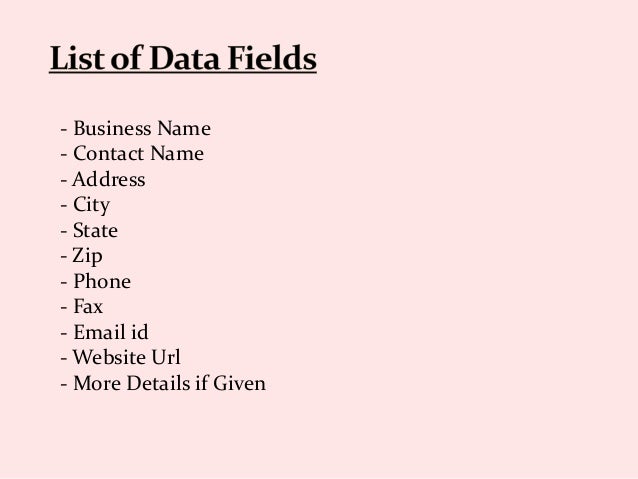Click the word "Url" after Website
The height and width of the screenshot is (479, 638).
(x=166, y=357)
